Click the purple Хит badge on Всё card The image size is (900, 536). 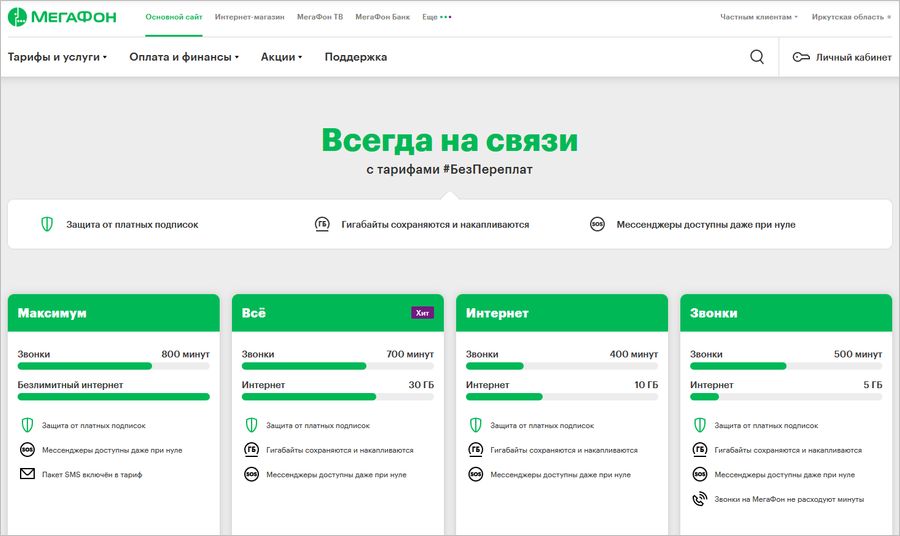pos(422,313)
